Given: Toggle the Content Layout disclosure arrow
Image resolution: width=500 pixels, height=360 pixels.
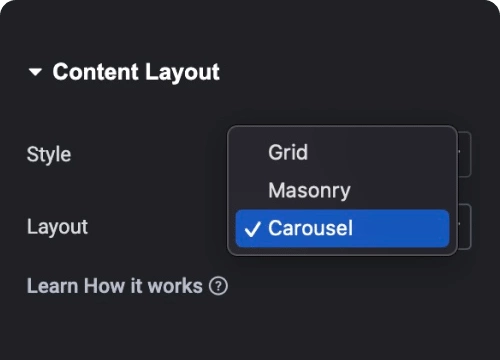Looking at the screenshot, I should click(x=35, y=72).
